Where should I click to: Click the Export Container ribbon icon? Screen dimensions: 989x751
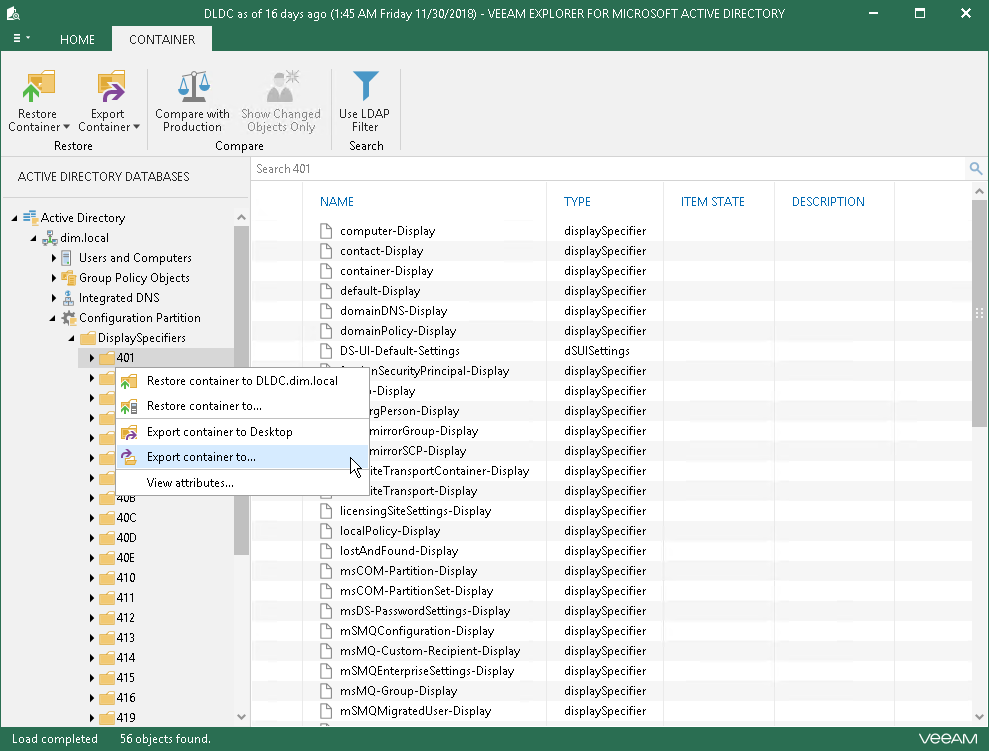pos(109,88)
